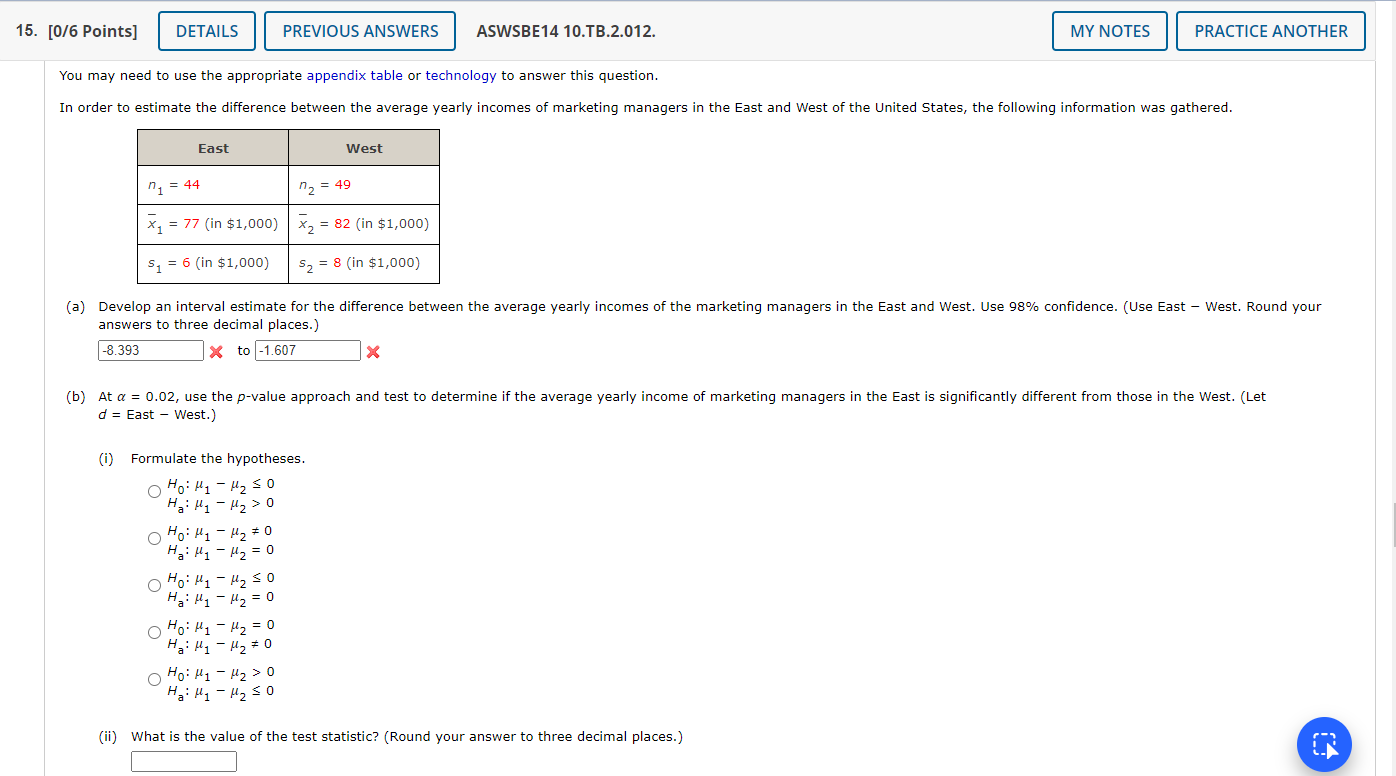Select the second hypothesis pair radio button

[x=154, y=537]
